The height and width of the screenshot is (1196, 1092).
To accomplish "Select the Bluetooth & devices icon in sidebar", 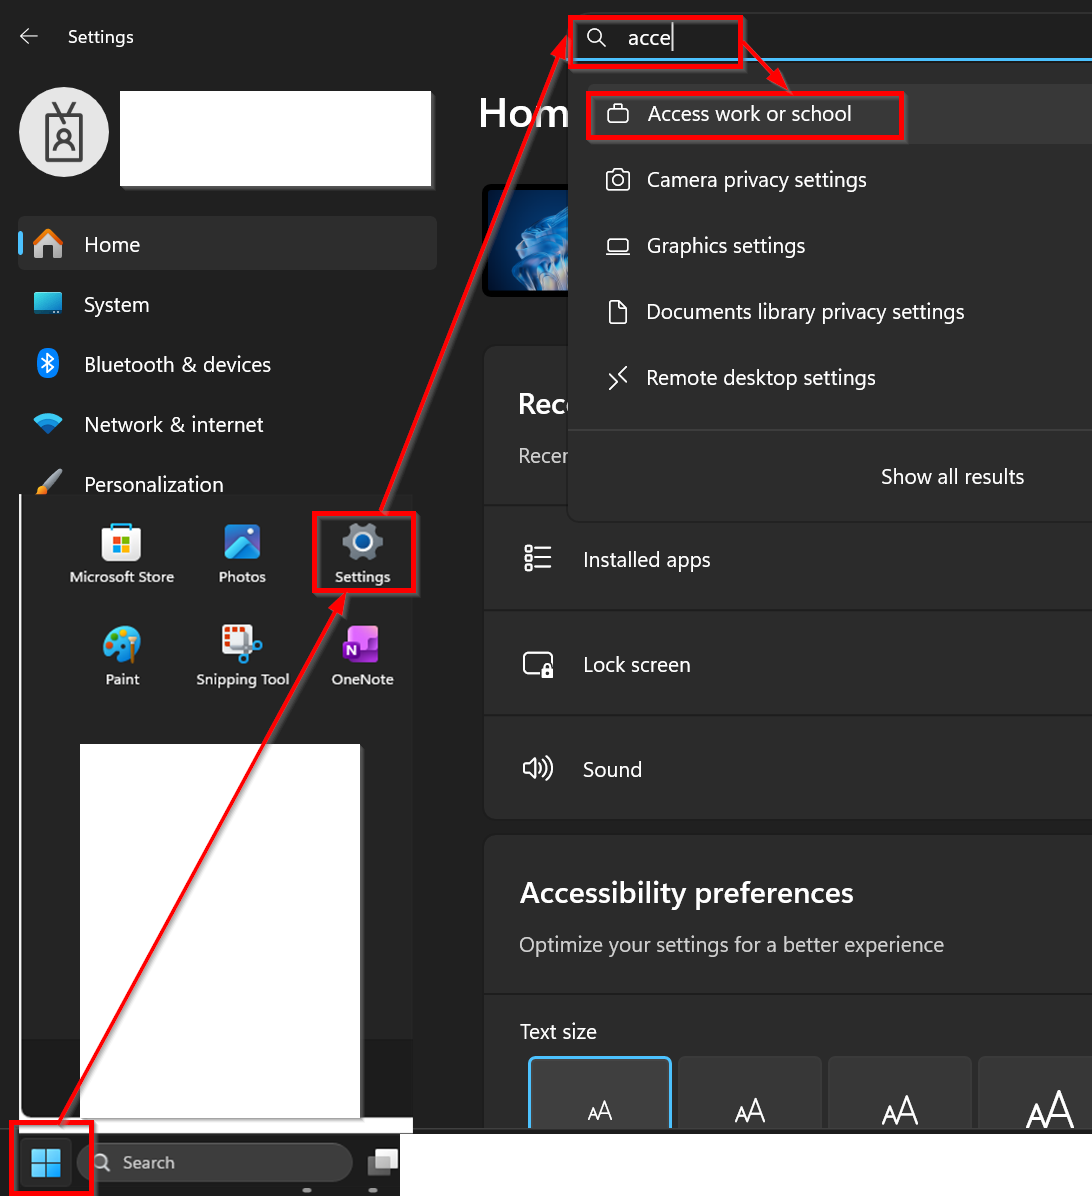I will pyautogui.click(x=47, y=364).
